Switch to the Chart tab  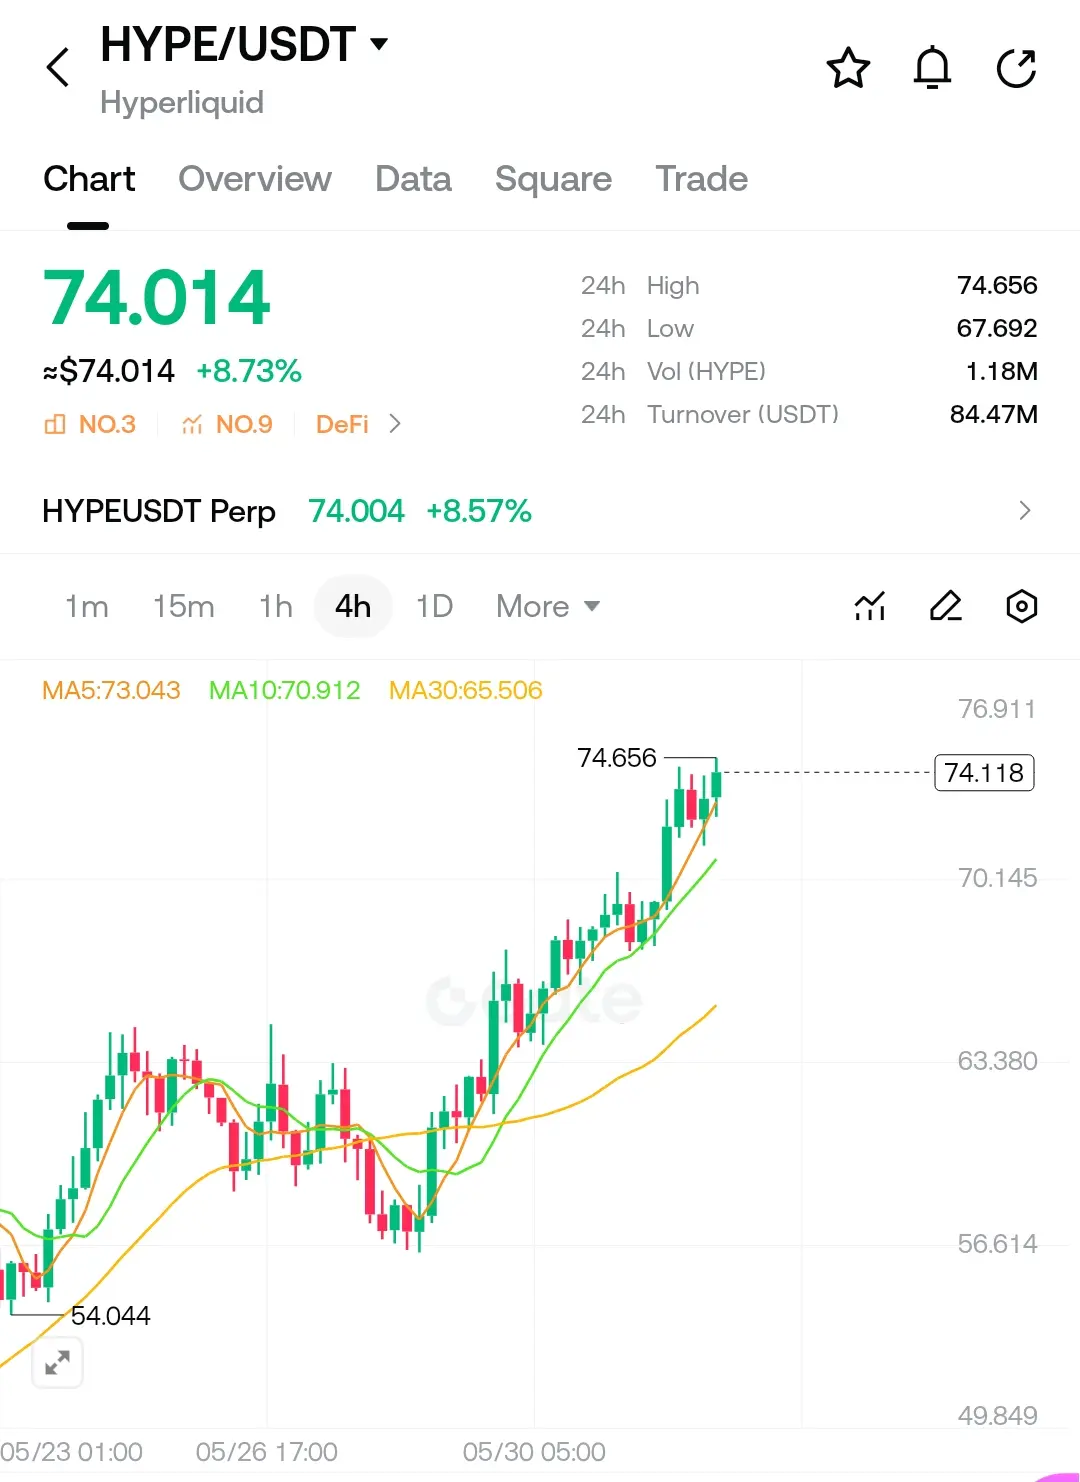pos(89,179)
